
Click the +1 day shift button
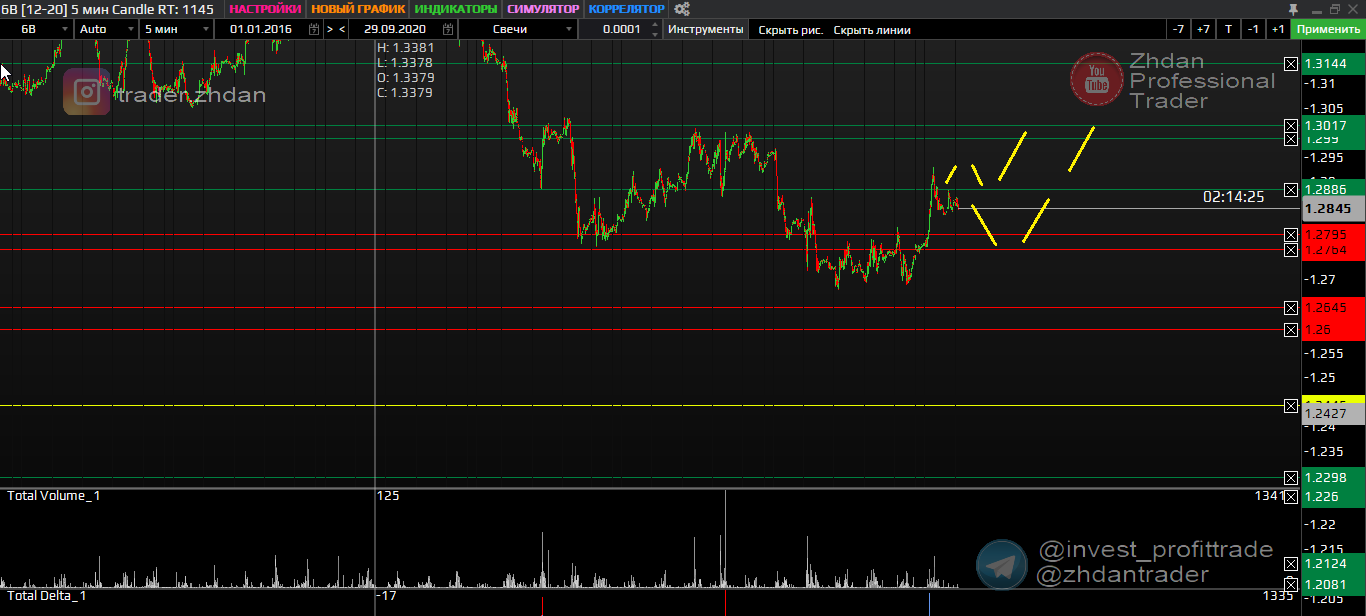1278,29
